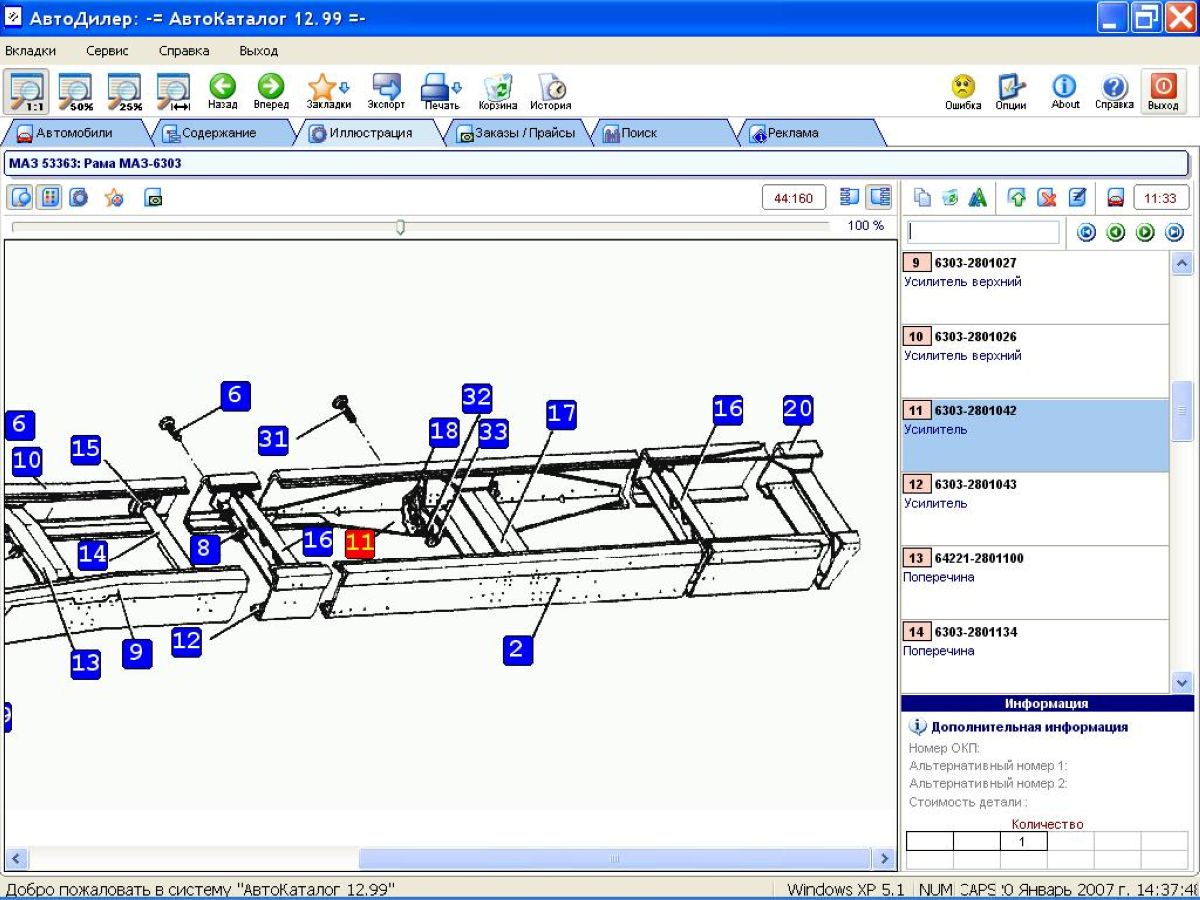Jump to last part with navigation button
The image size is (1200, 900).
click(1174, 232)
